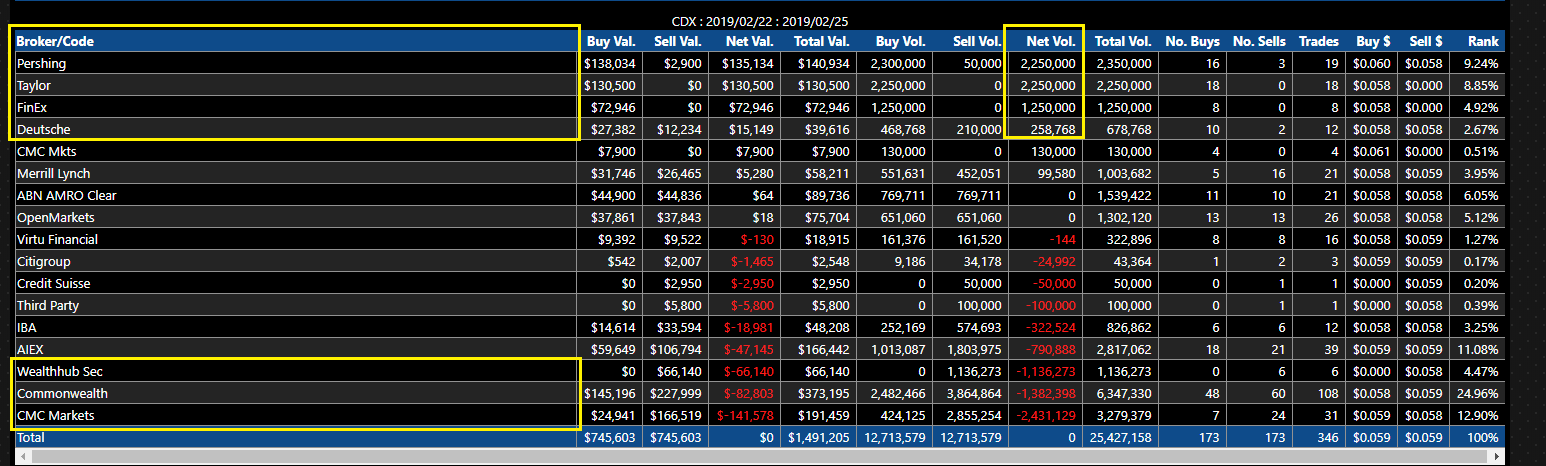
Task: Click the horizontal scrollbar right arrow
Action: [1496, 457]
